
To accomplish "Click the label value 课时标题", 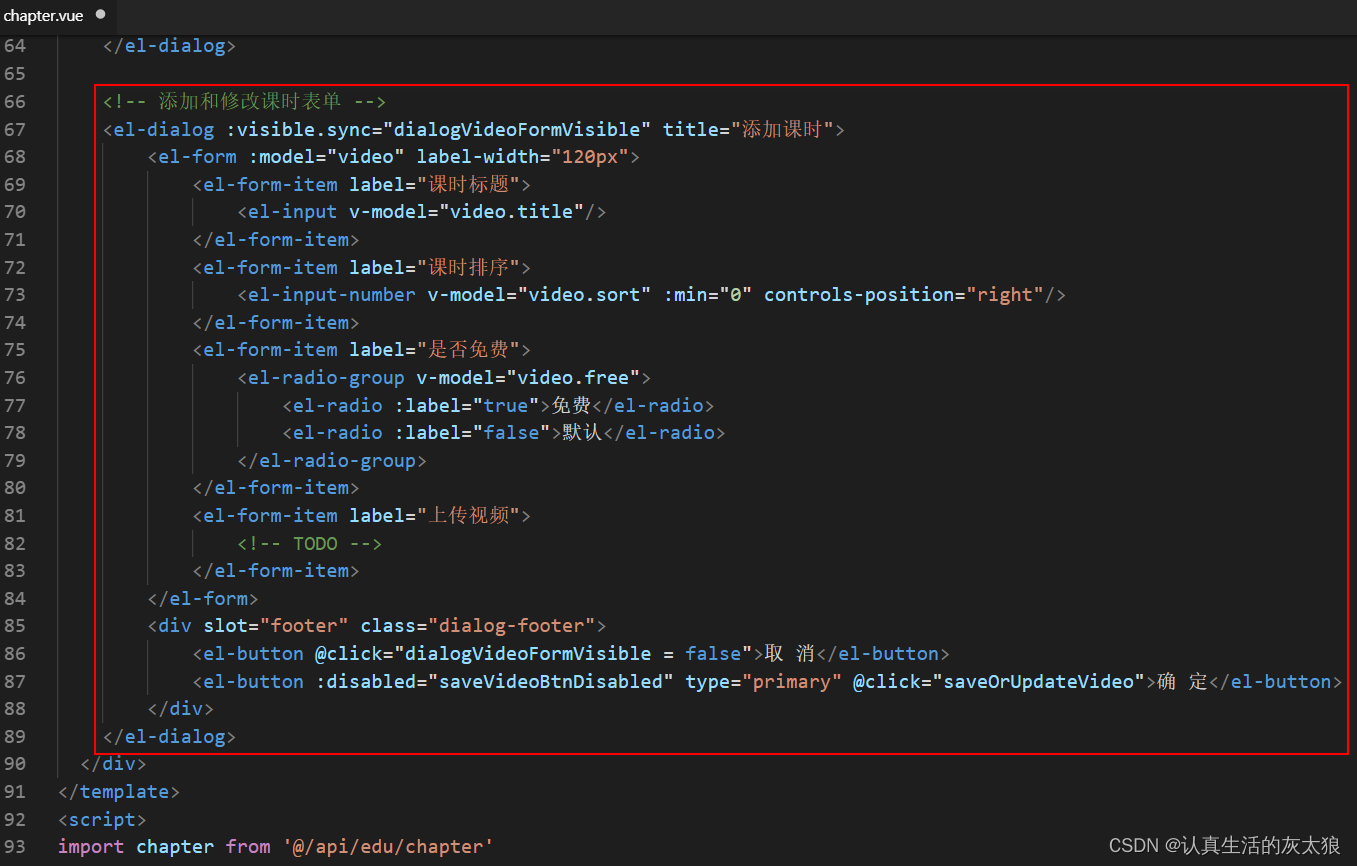I will 468,184.
